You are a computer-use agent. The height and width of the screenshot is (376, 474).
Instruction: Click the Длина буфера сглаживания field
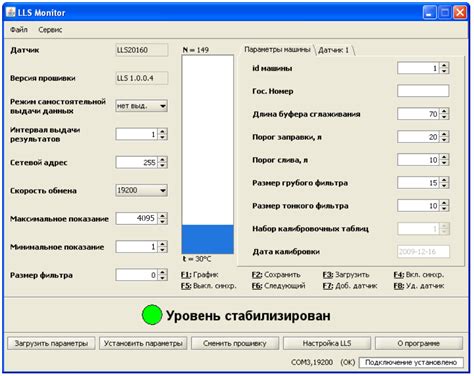click(418, 114)
